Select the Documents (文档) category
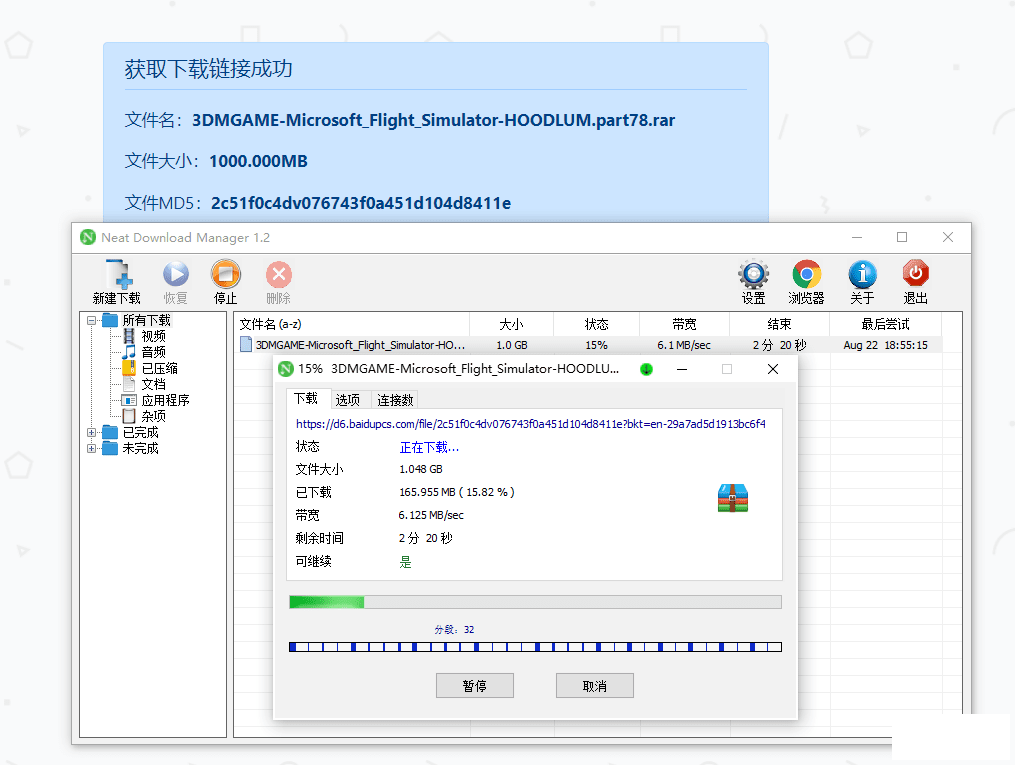Image resolution: width=1015 pixels, height=765 pixels. point(153,384)
